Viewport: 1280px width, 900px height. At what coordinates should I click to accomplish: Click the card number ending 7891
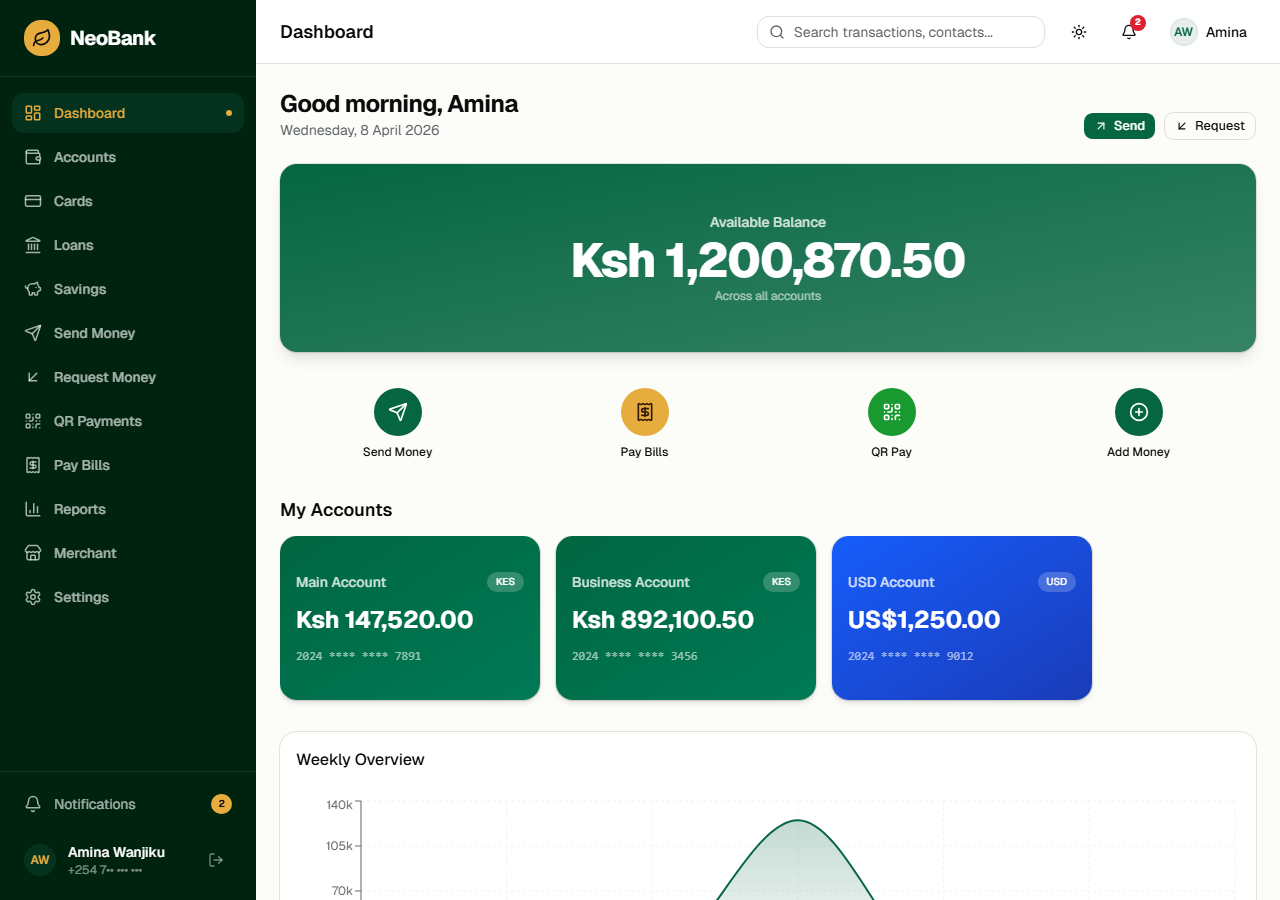(358, 656)
